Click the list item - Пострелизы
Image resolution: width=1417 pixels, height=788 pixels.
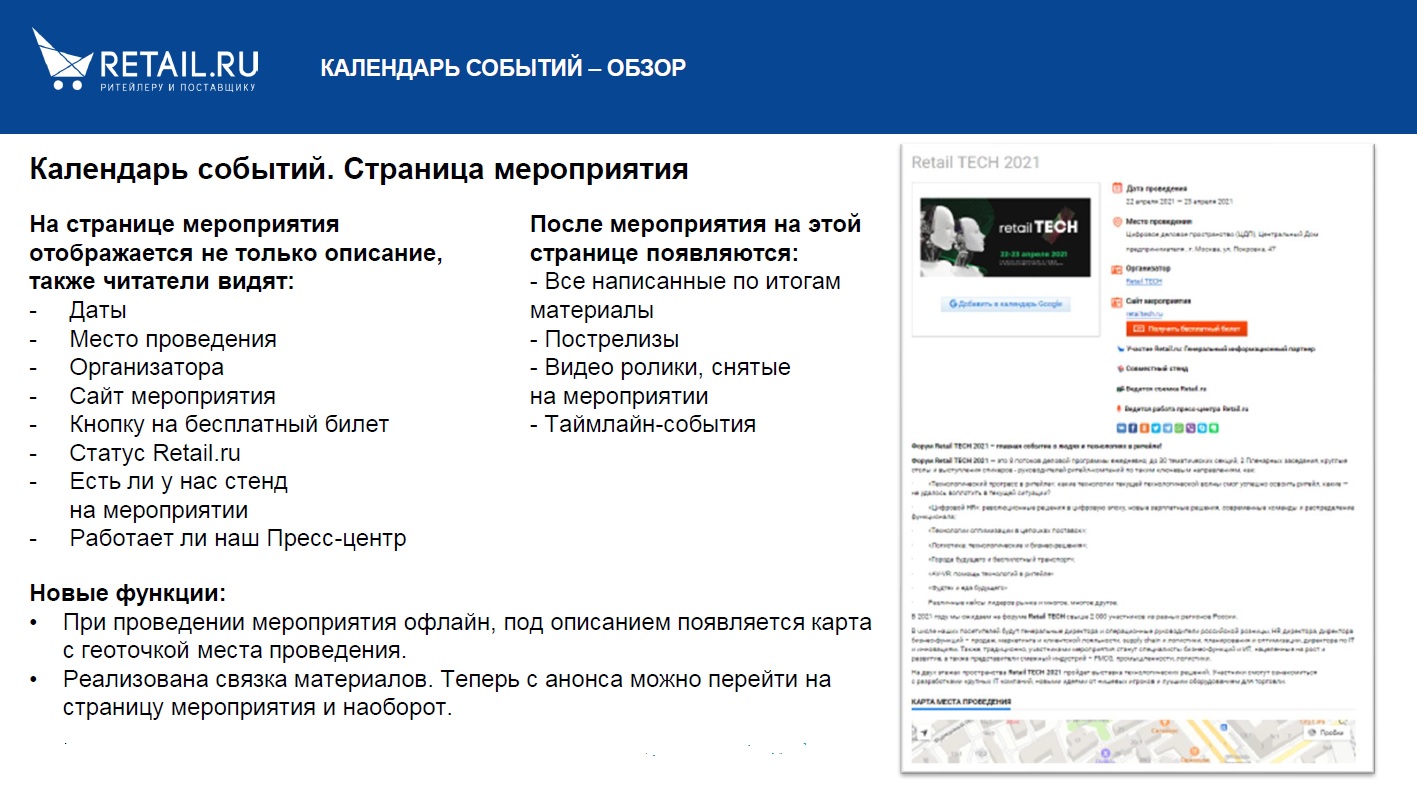(605, 339)
